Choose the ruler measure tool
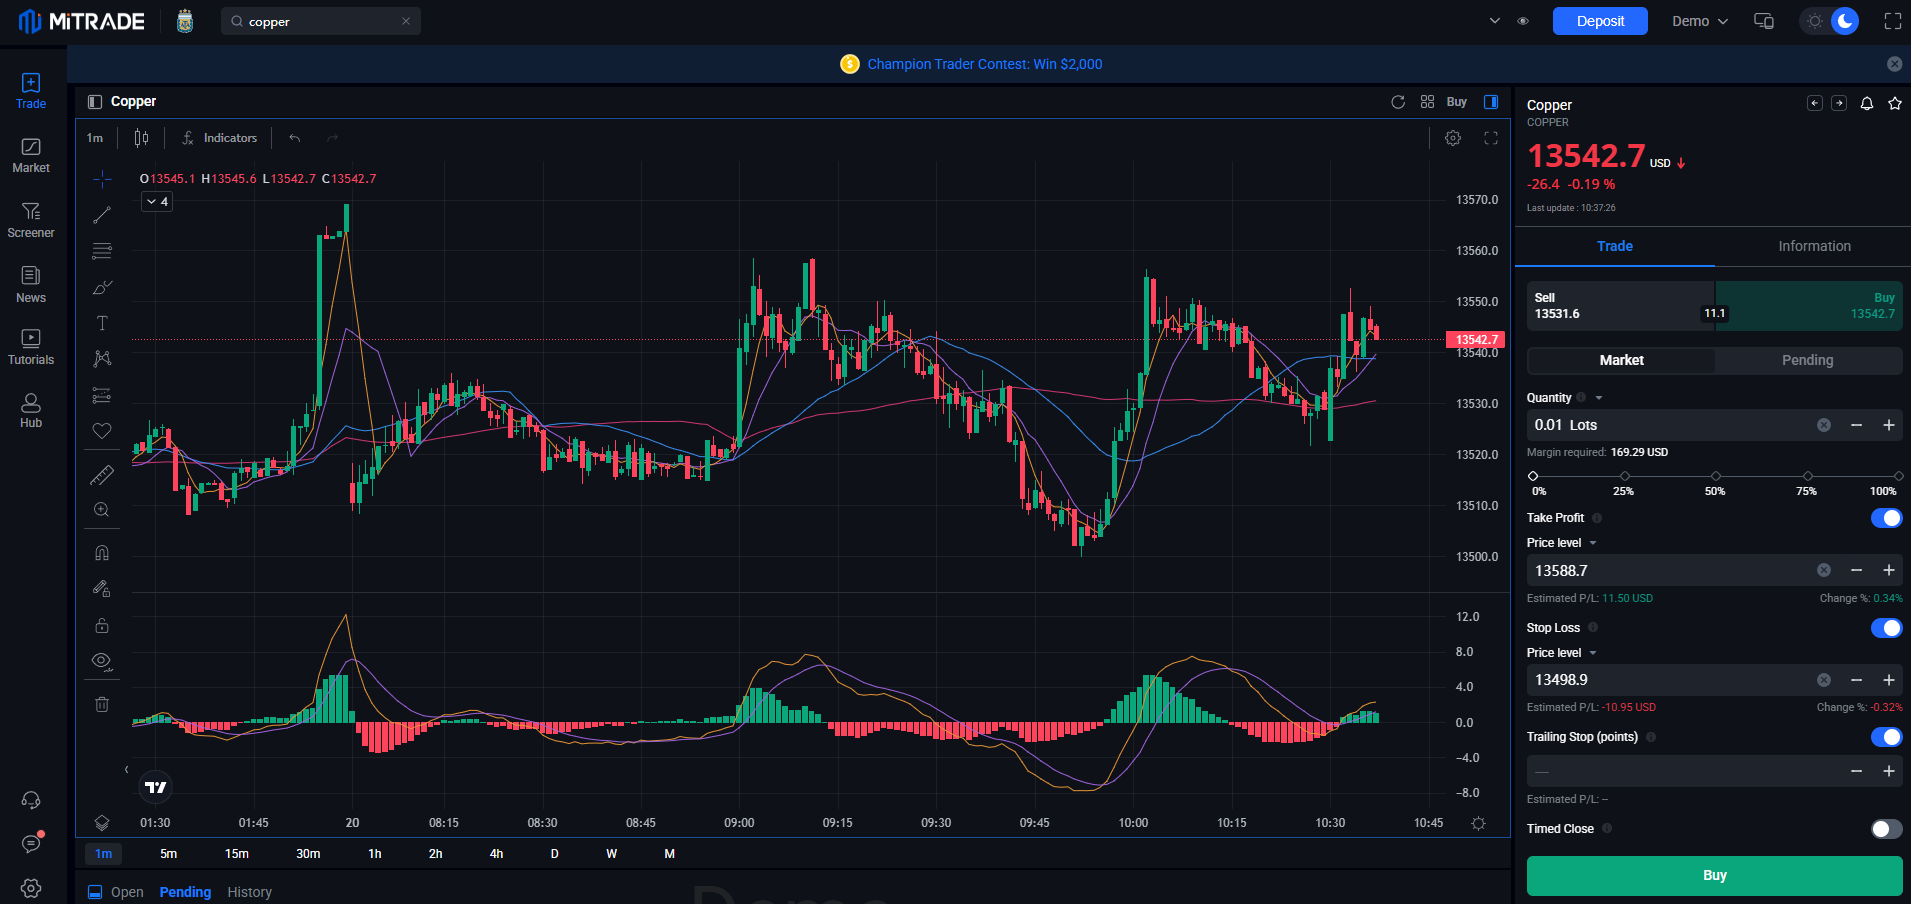The width and height of the screenshot is (1911, 904). (102, 475)
